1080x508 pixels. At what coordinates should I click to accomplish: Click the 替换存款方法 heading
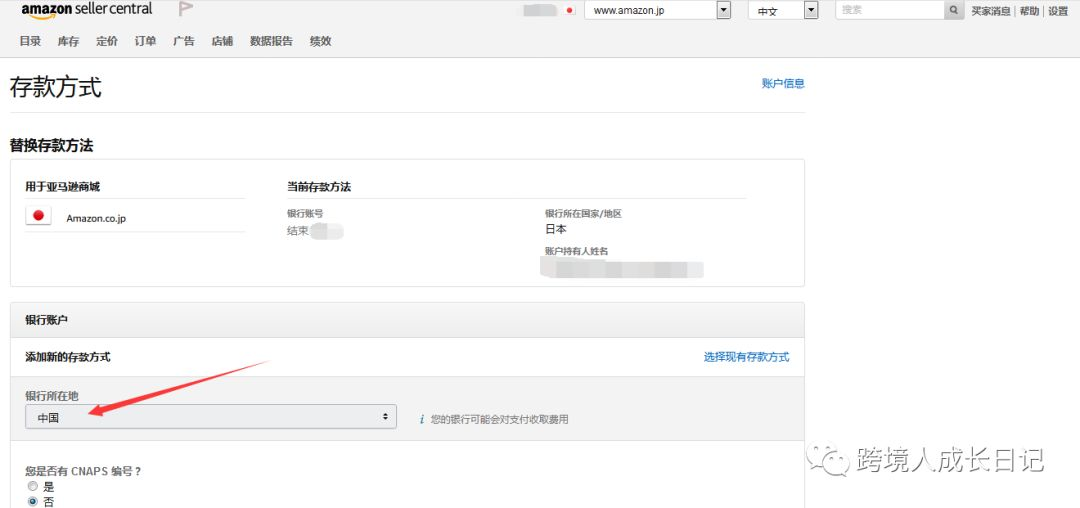tap(52, 145)
